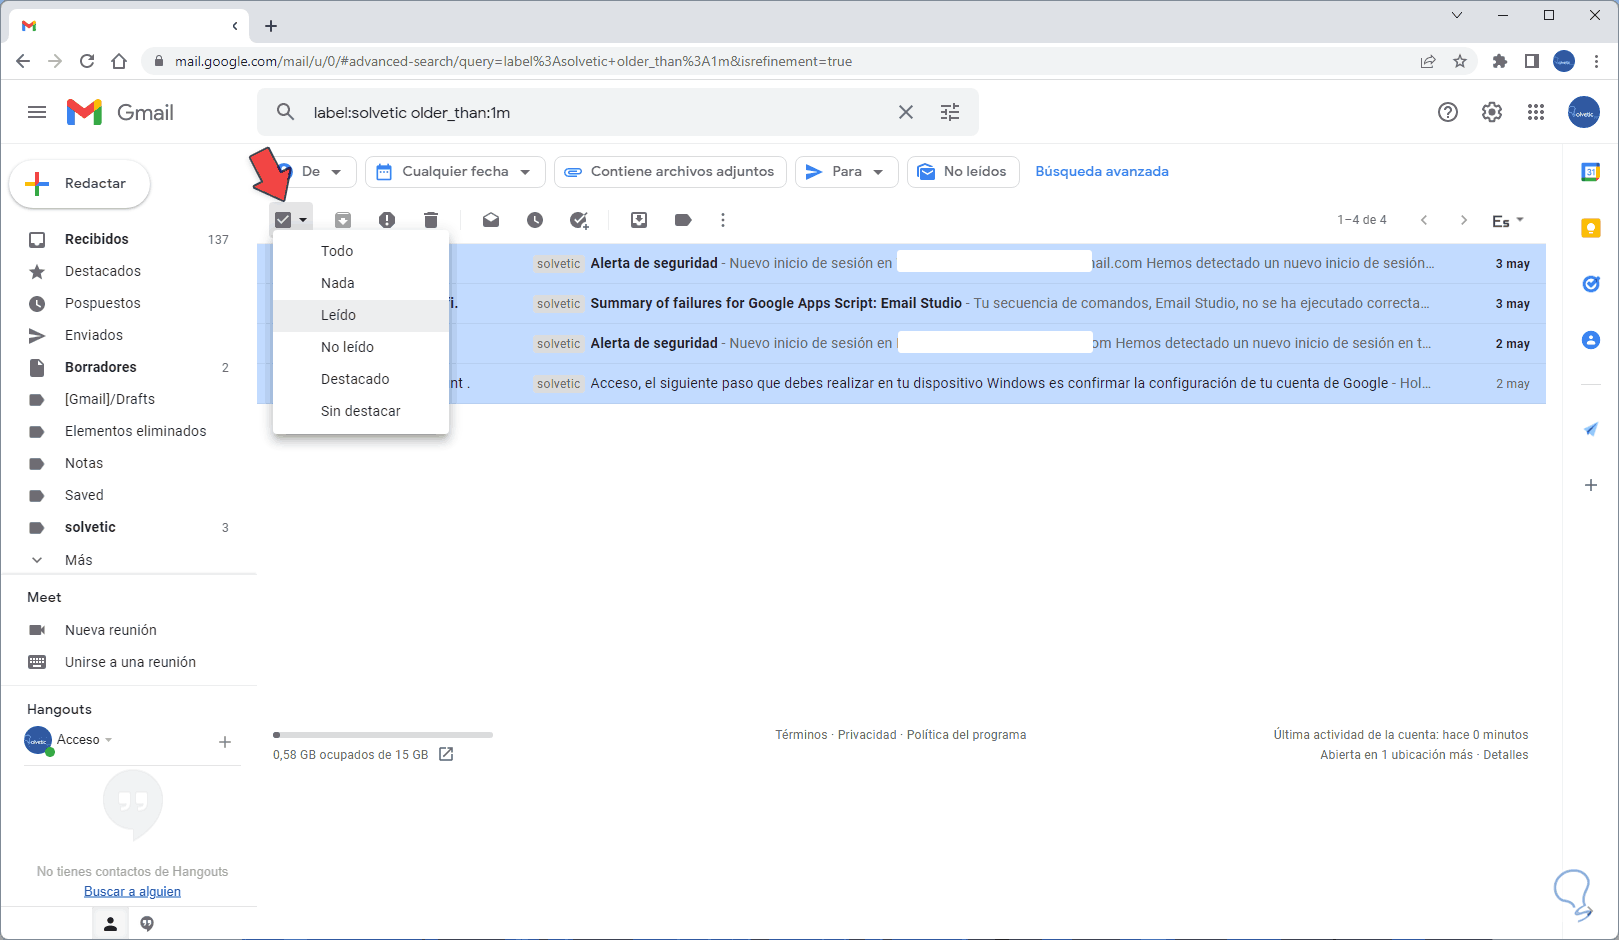Mark selected messages as read envelope
Image resolution: width=1619 pixels, height=940 pixels.
pyautogui.click(x=491, y=220)
